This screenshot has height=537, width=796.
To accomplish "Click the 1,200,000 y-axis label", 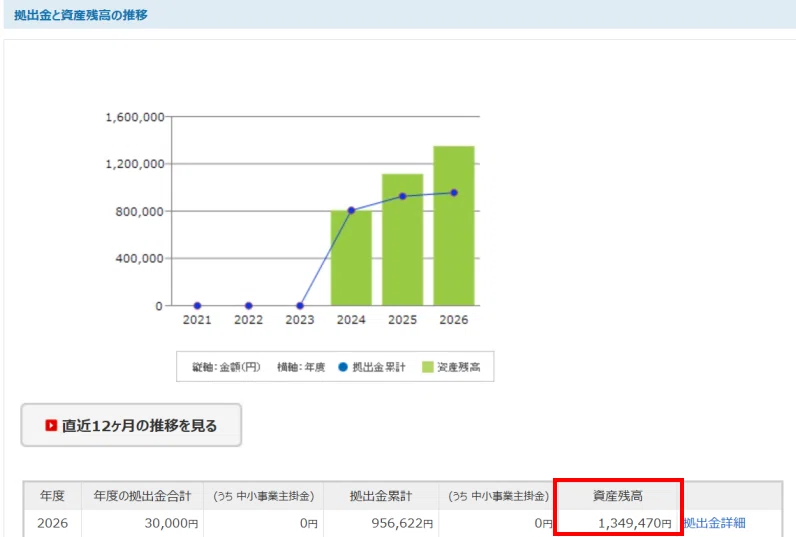I will pyautogui.click(x=135, y=164).
